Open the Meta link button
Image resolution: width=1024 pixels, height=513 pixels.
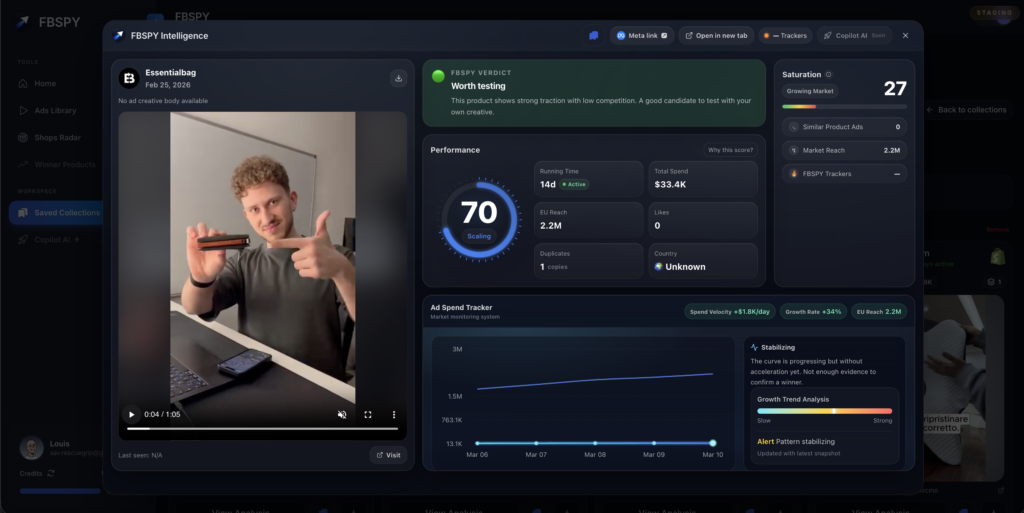pos(642,36)
